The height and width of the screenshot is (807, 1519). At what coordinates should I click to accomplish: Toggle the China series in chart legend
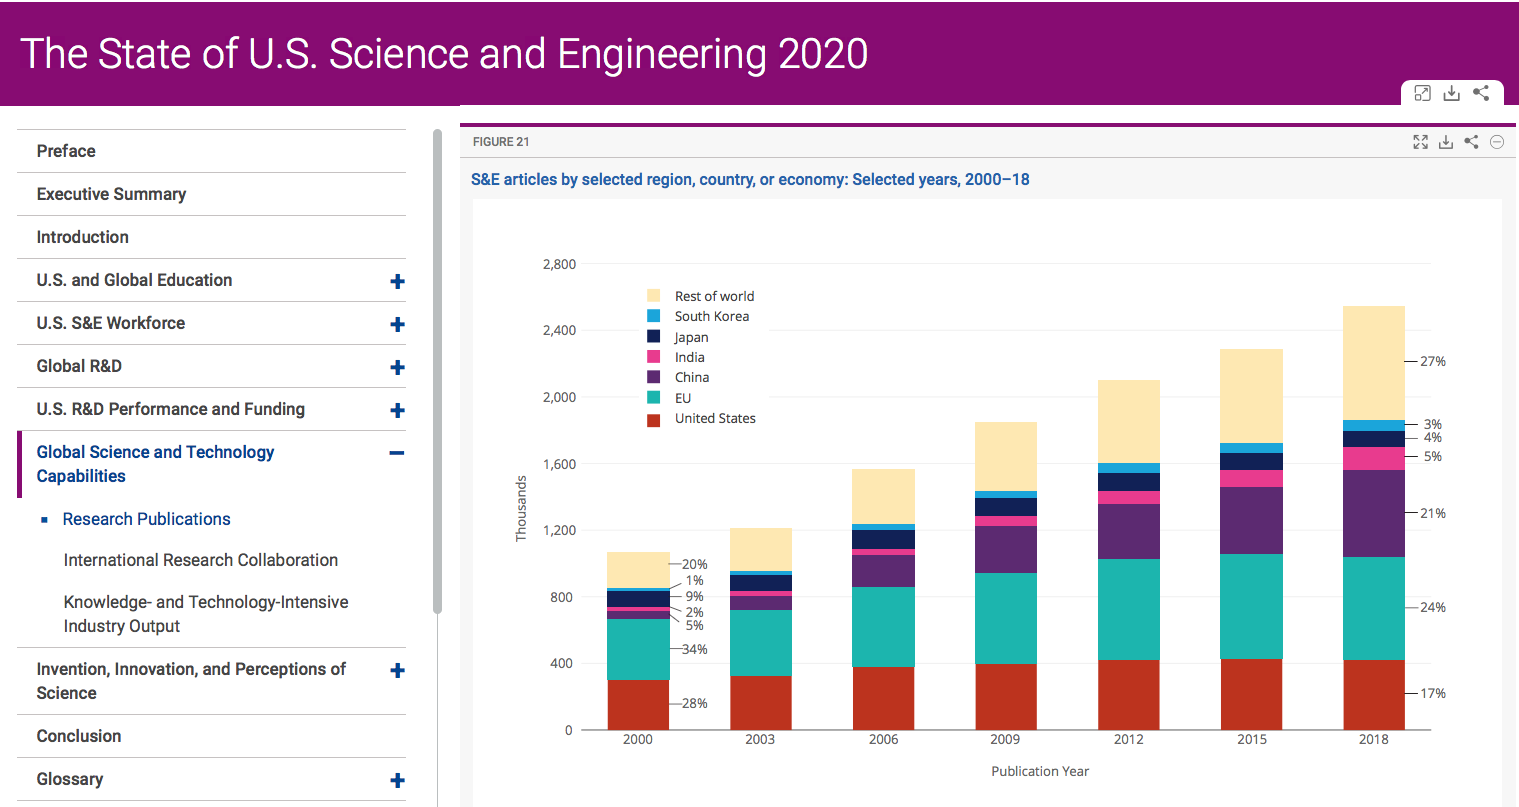click(691, 377)
